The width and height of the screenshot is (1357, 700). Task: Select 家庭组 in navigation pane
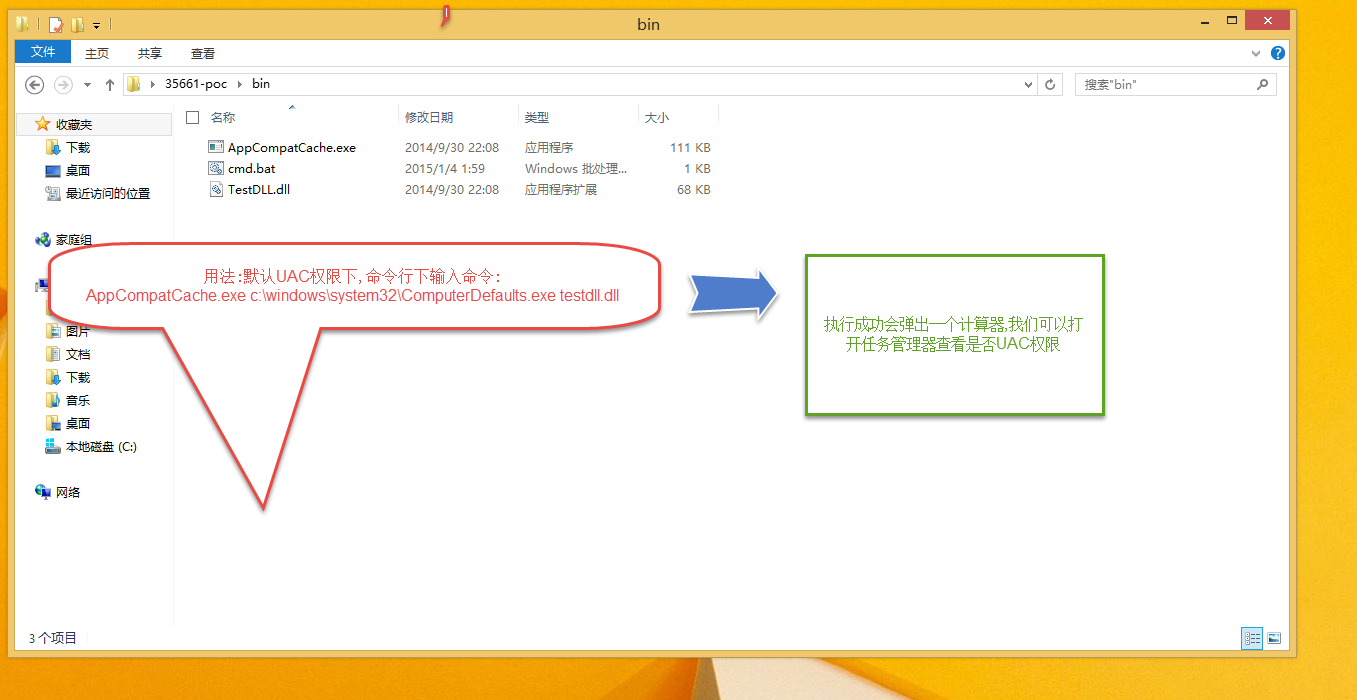pos(74,241)
